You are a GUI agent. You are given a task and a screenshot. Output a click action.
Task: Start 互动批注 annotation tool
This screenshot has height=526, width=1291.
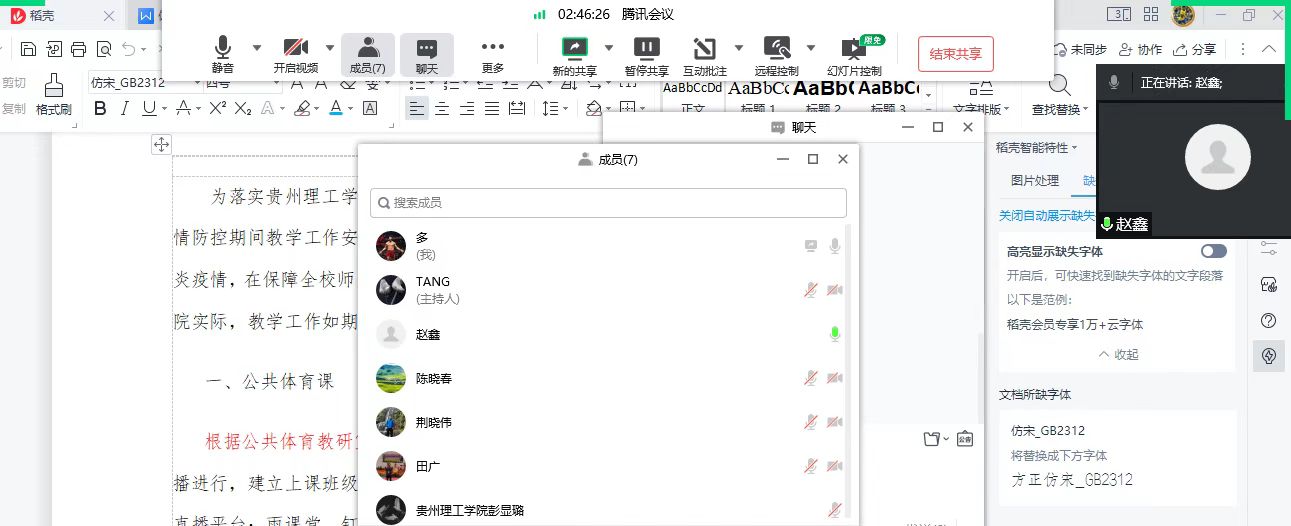[x=704, y=54]
